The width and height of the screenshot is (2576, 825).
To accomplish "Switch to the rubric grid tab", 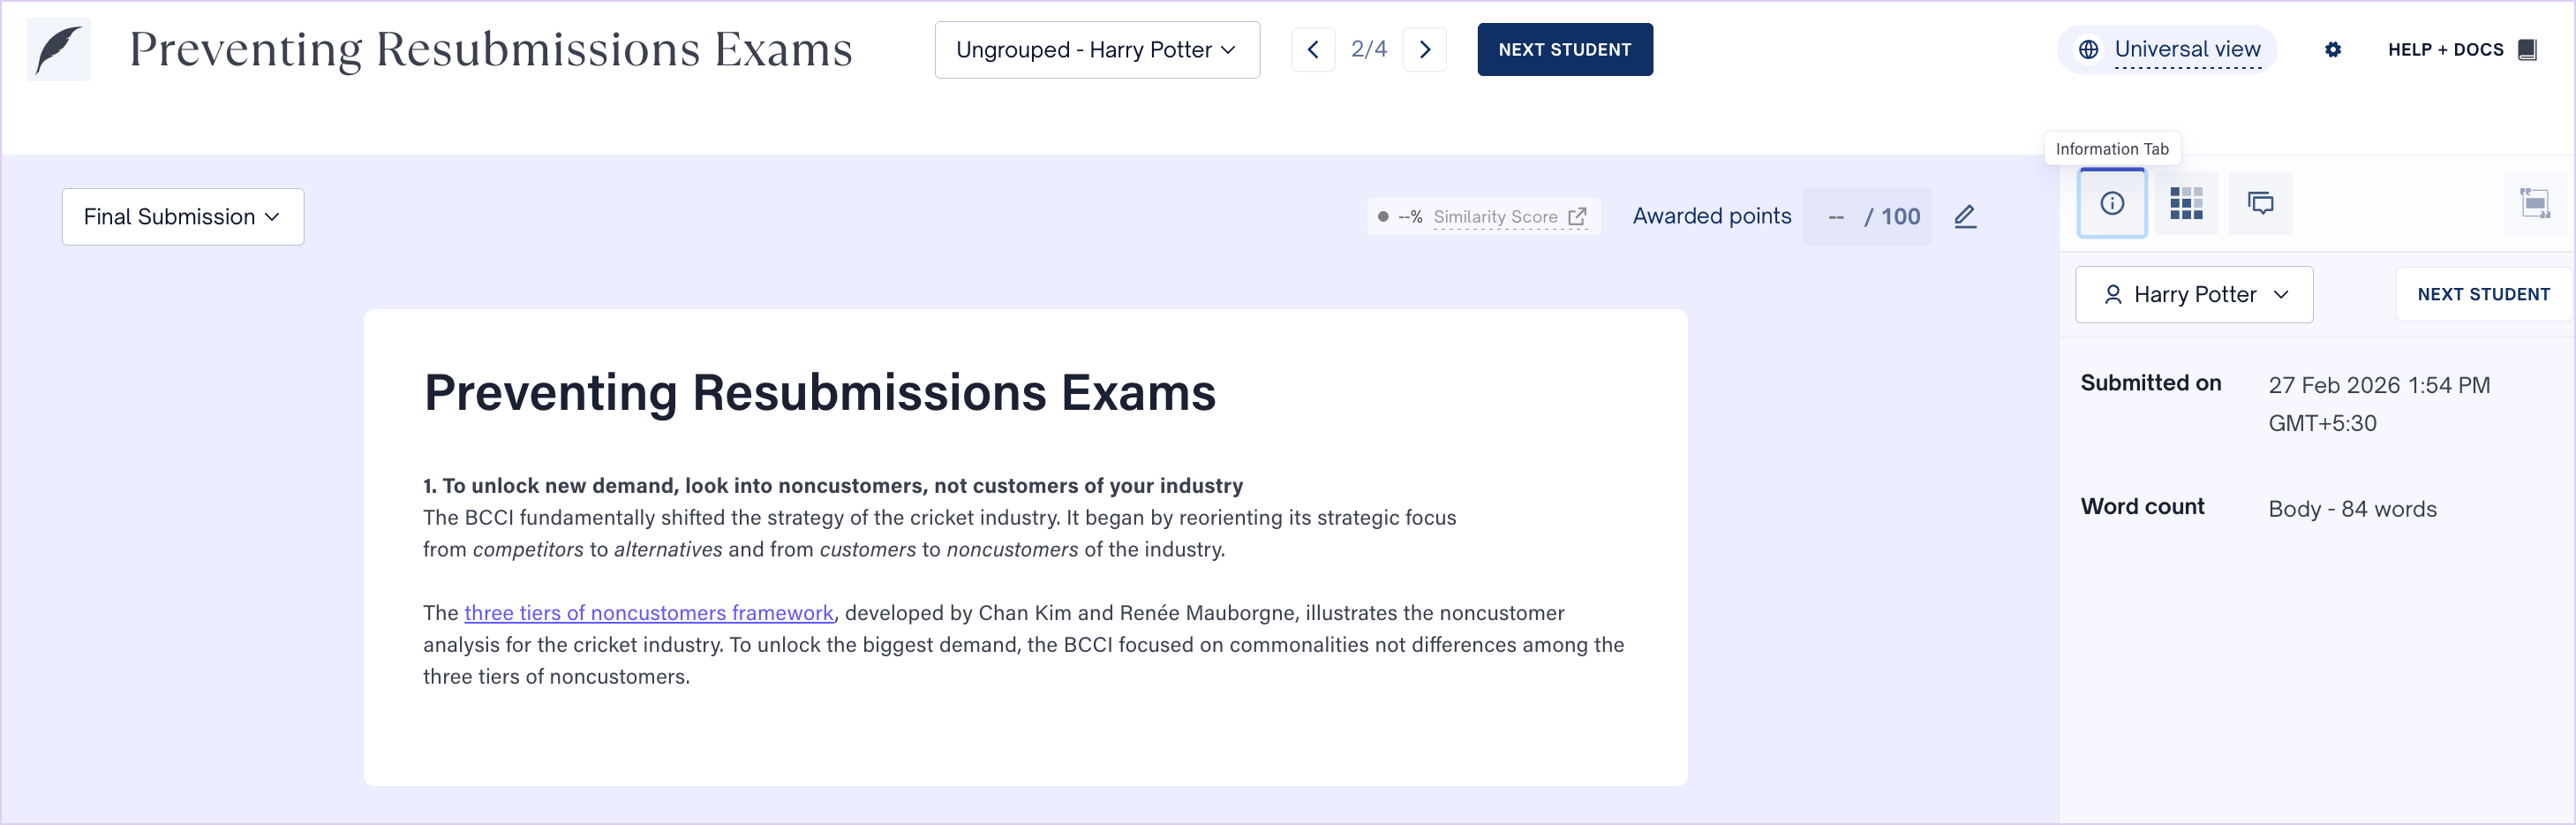I will [2185, 203].
